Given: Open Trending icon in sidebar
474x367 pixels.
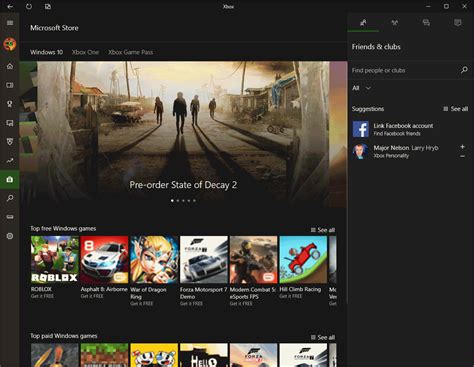Looking at the screenshot, I should pos(10,161).
